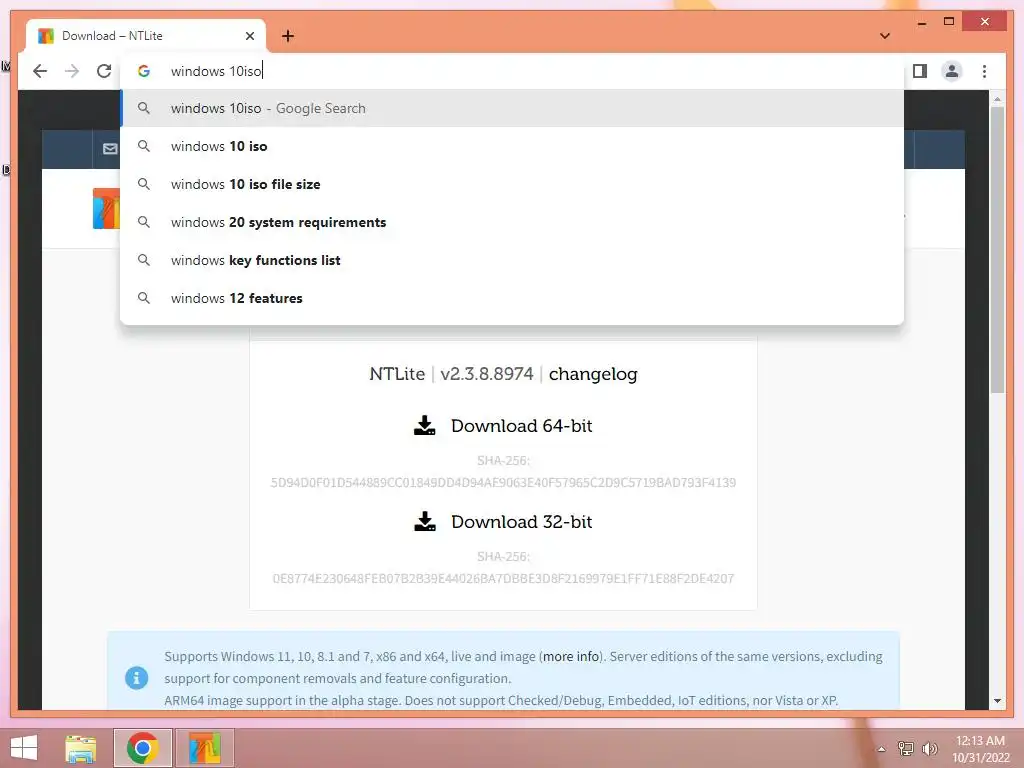Click the download icon beside 64-bit
The image size is (1024, 768).
pyautogui.click(x=424, y=426)
